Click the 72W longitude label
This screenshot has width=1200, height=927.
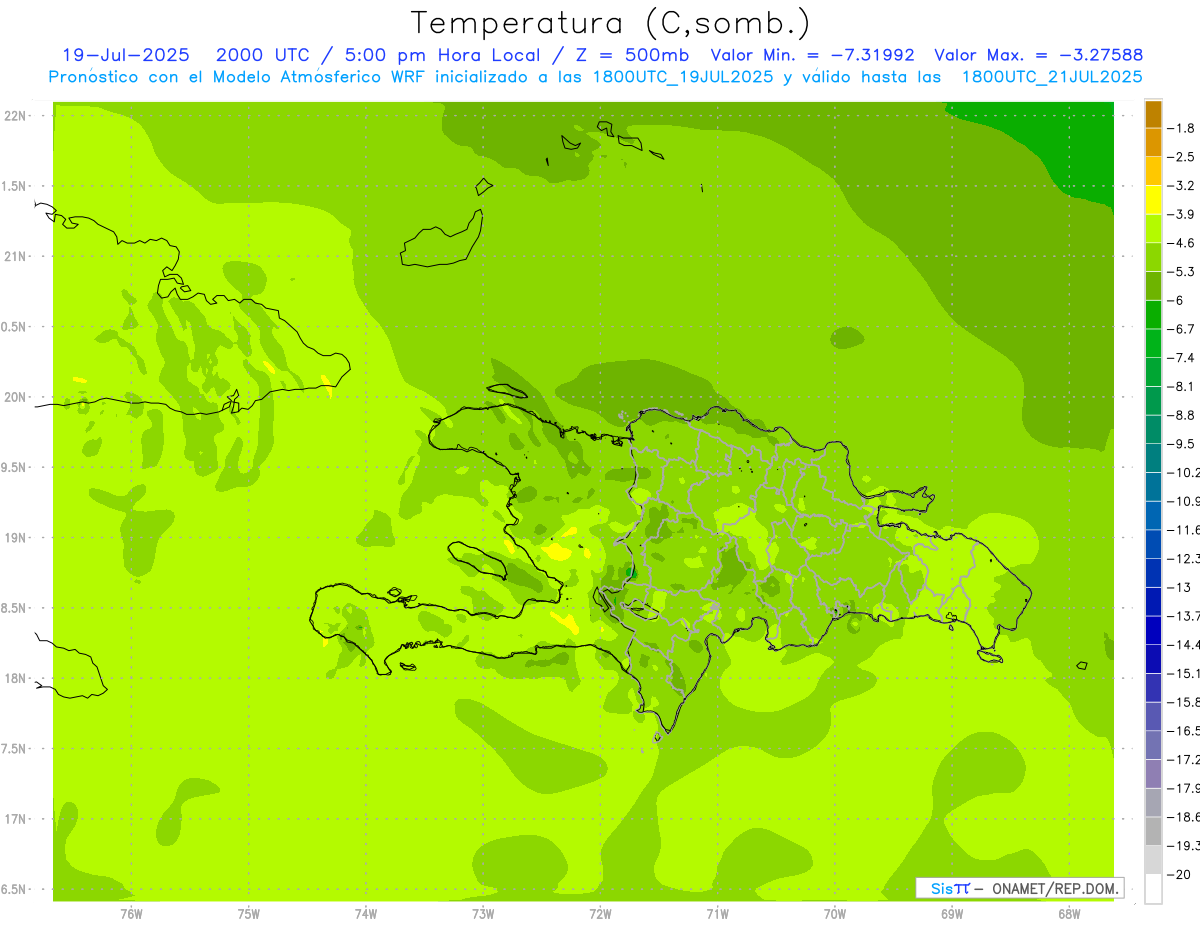click(600, 913)
